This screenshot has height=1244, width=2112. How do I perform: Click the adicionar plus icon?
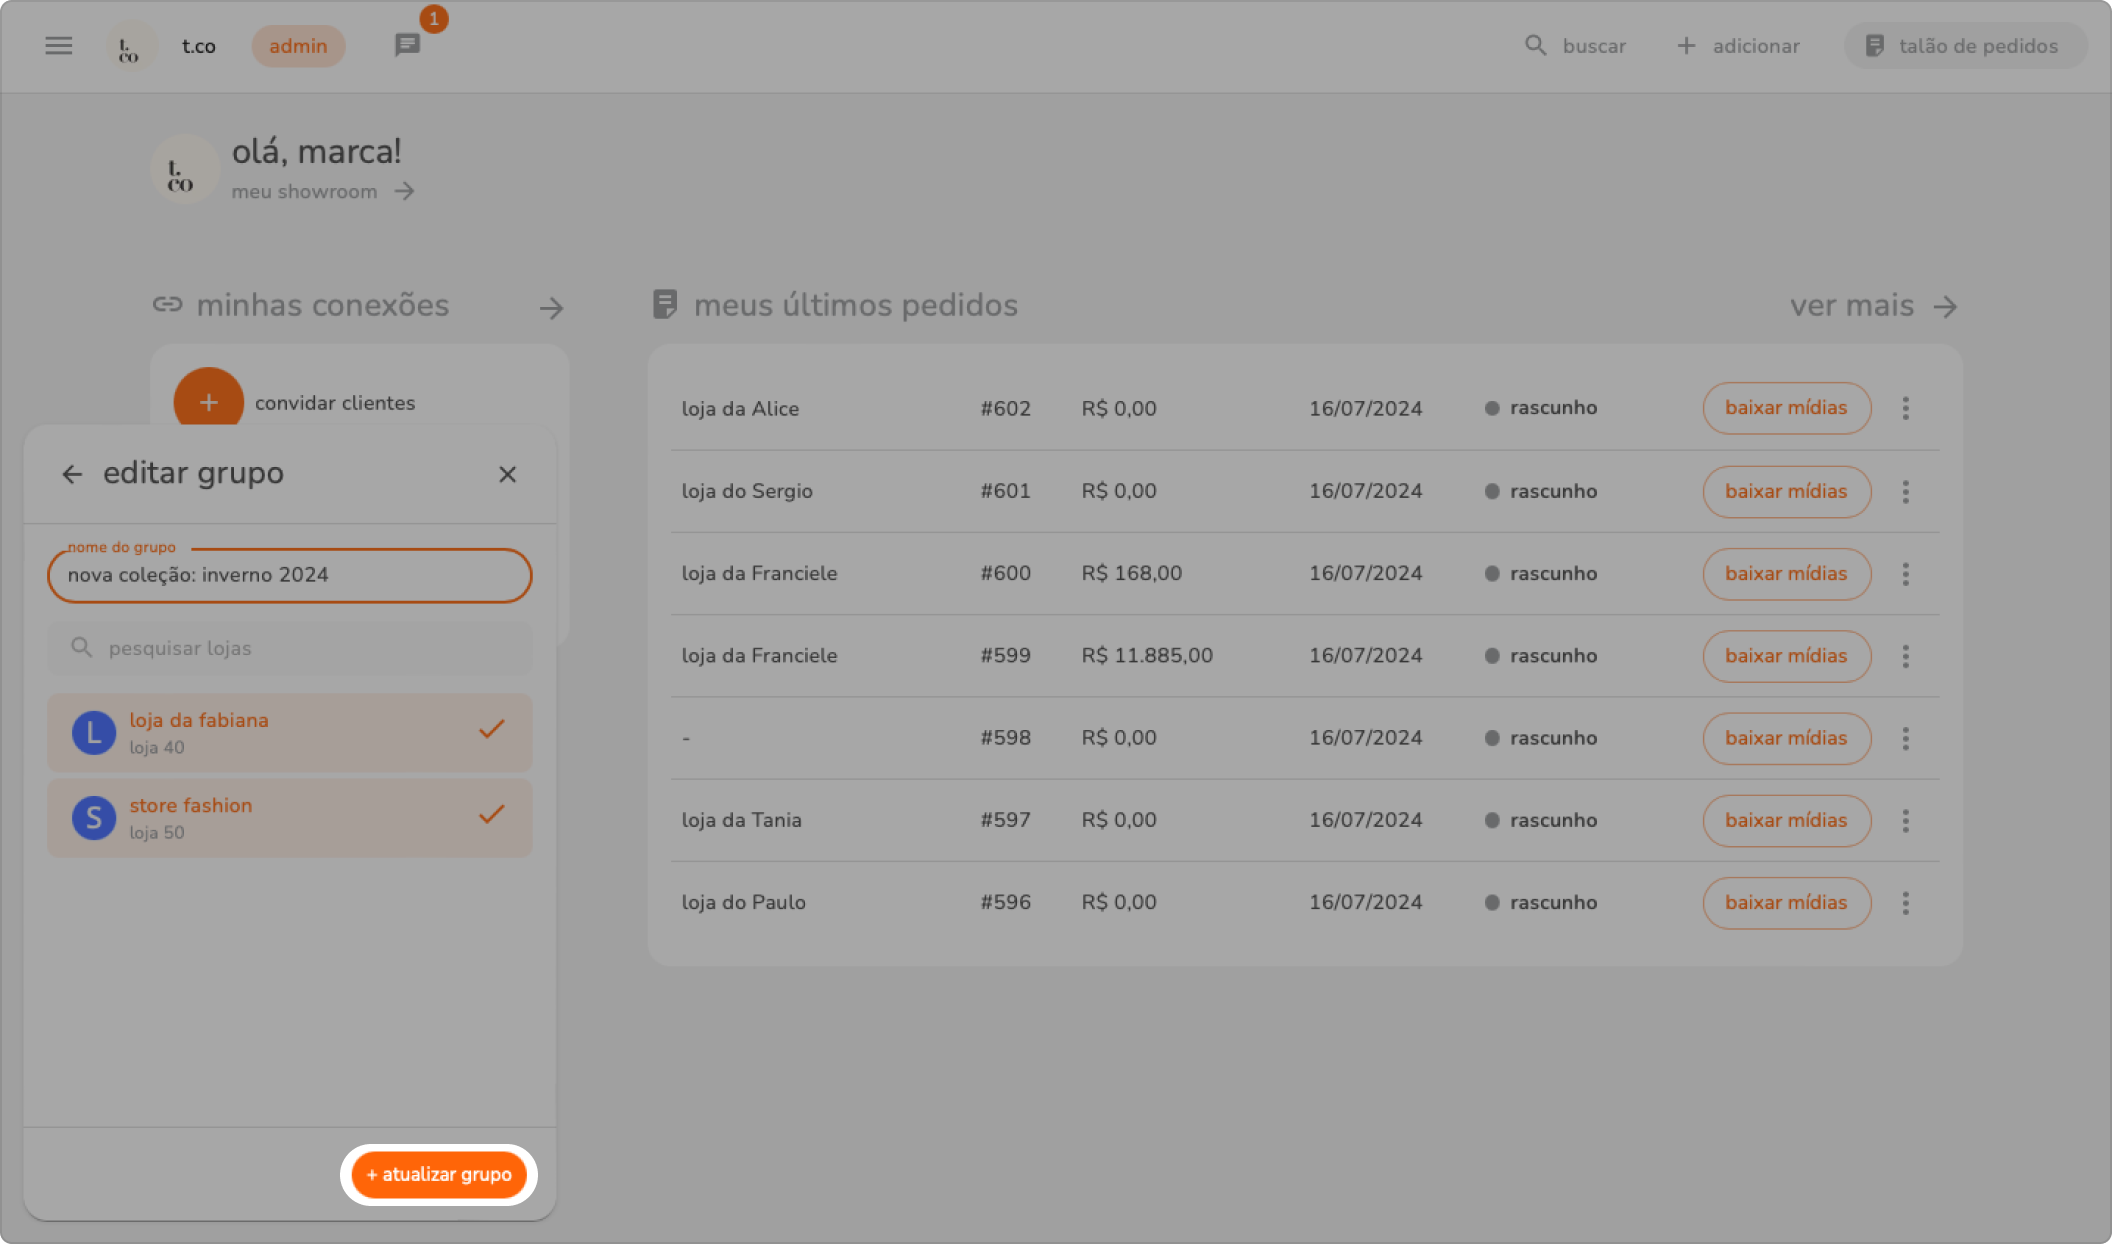tap(1686, 46)
